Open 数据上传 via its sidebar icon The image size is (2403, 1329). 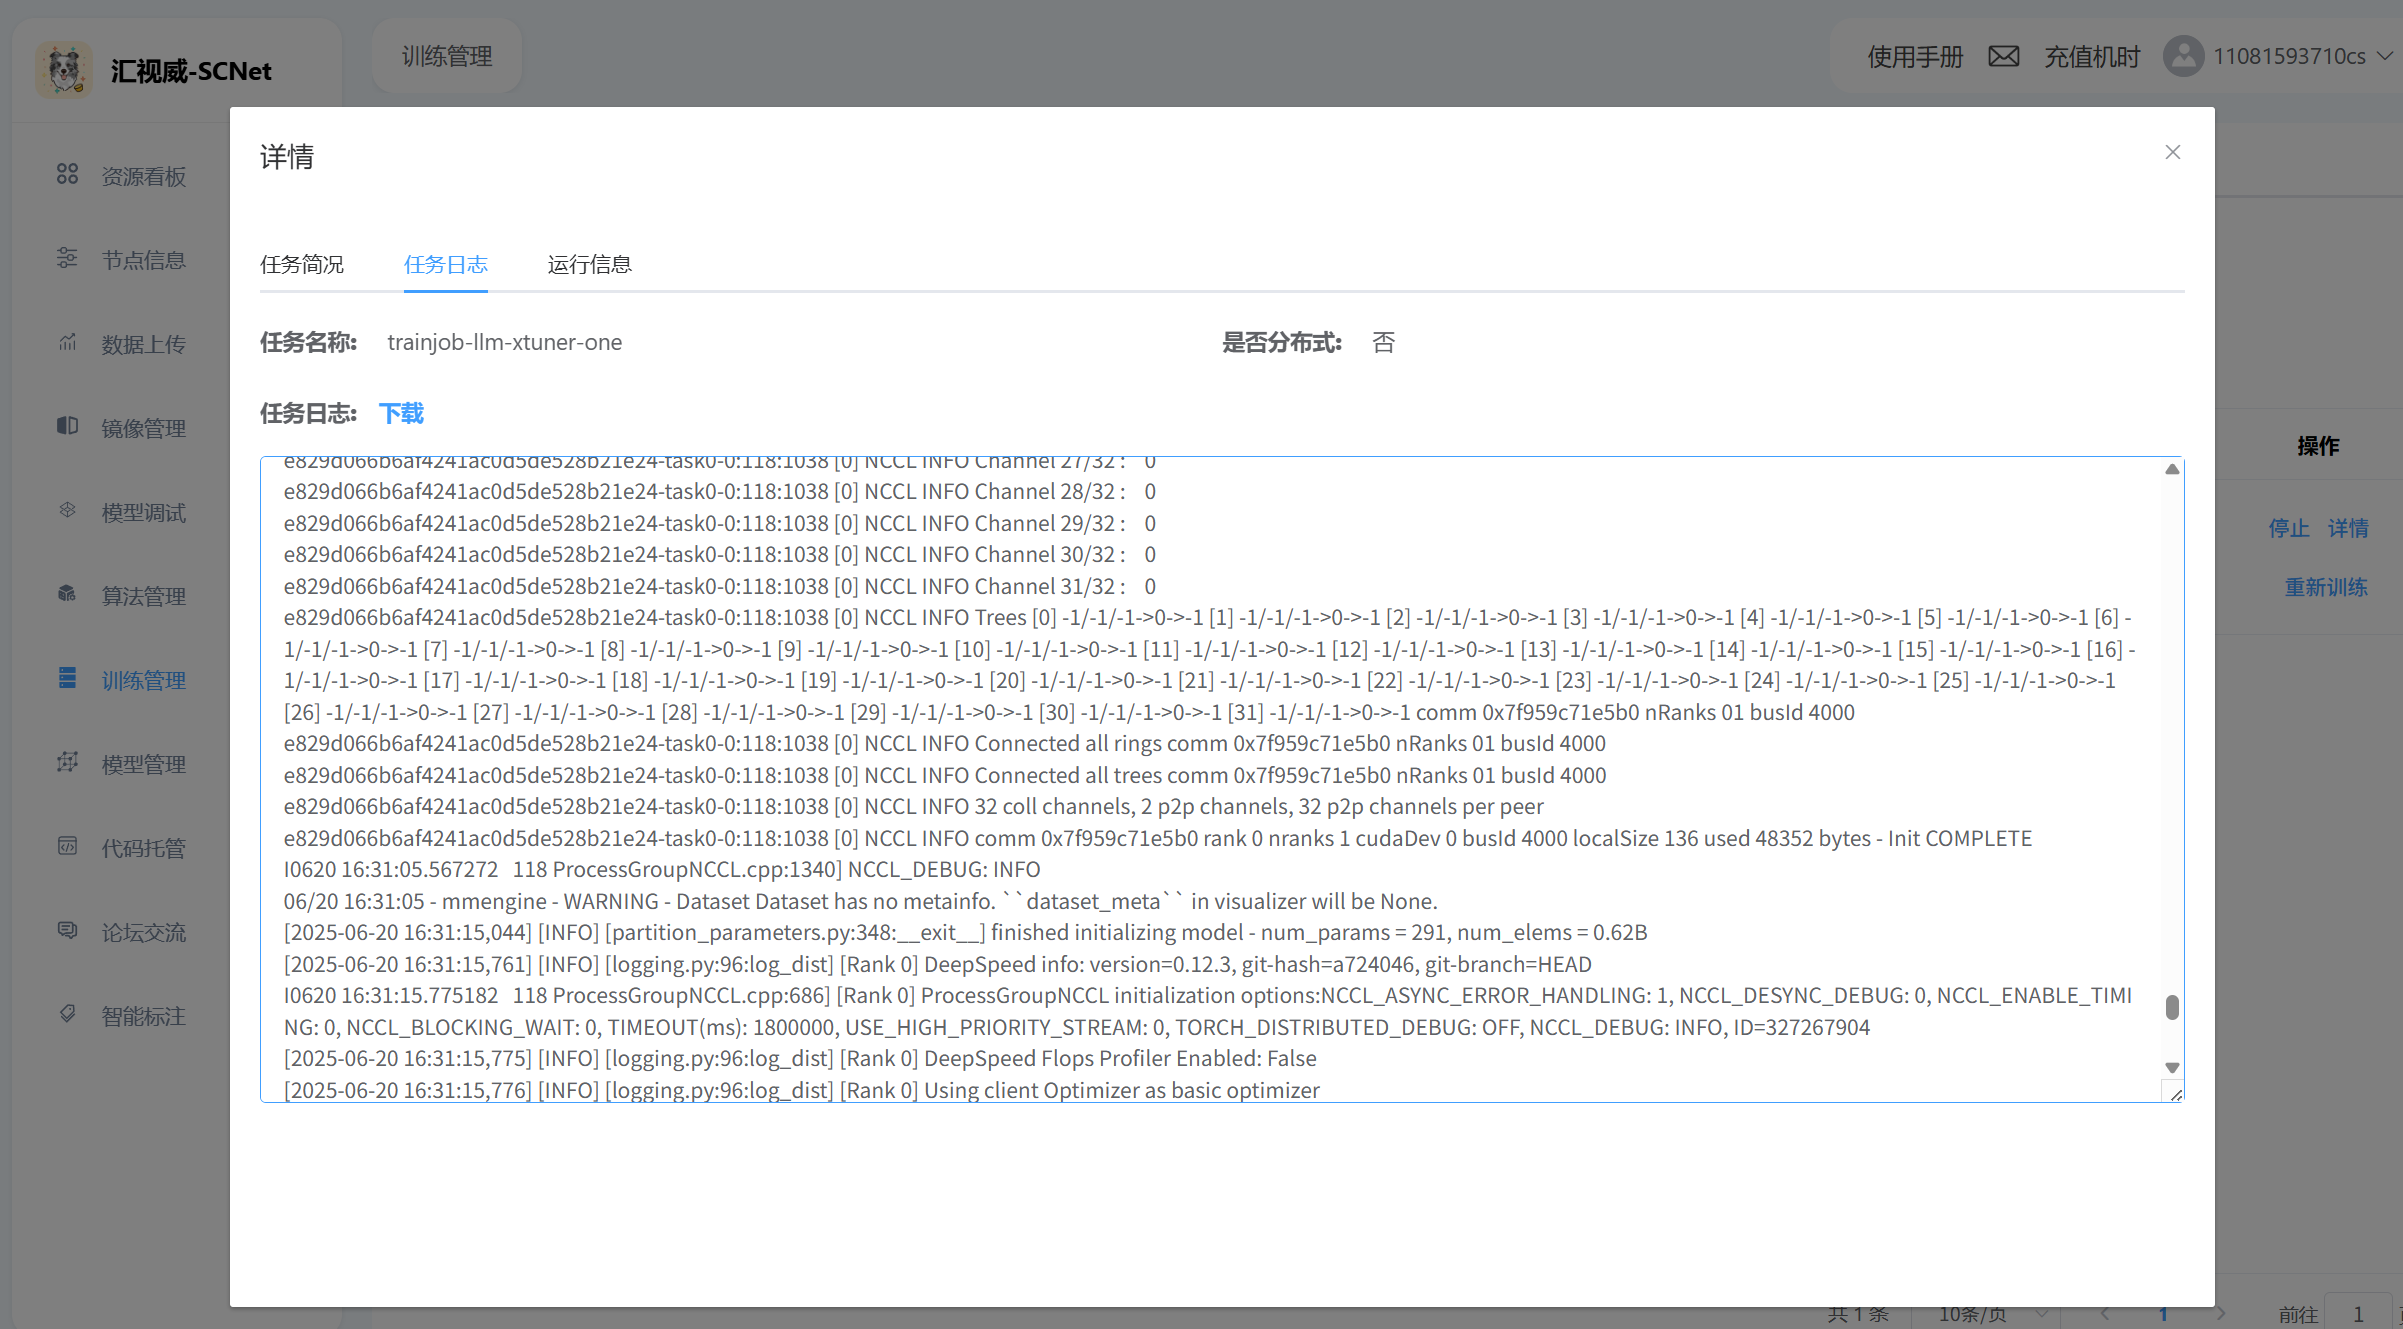[x=67, y=343]
